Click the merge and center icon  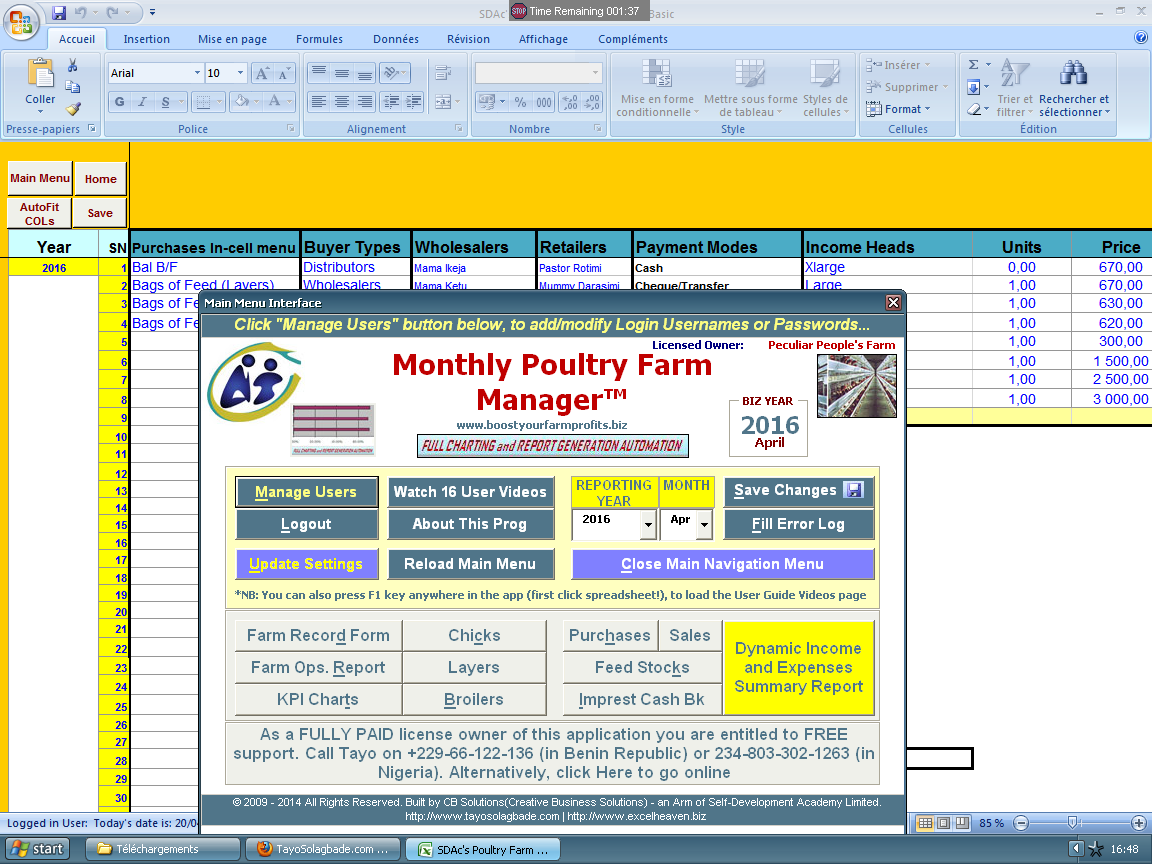pos(443,101)
